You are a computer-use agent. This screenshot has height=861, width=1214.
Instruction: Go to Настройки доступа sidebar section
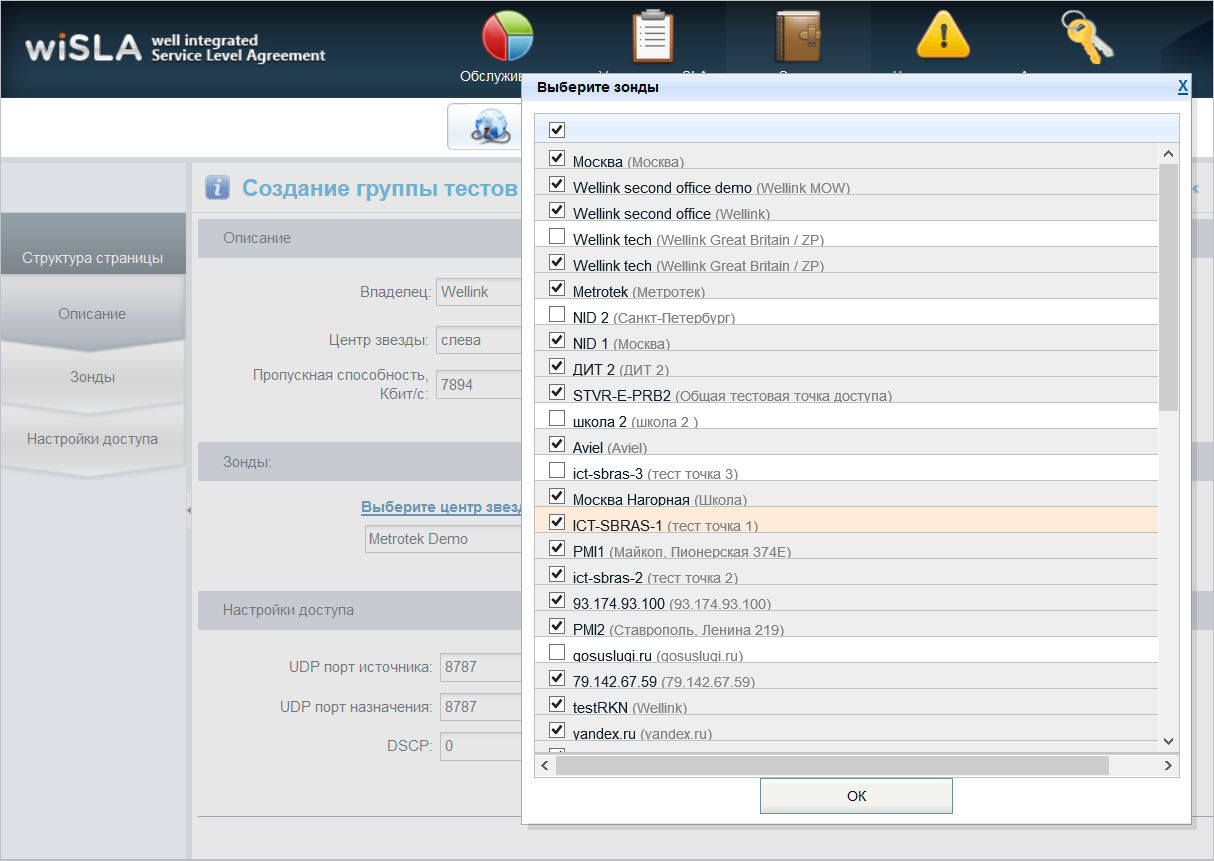[x=92, y=439]
